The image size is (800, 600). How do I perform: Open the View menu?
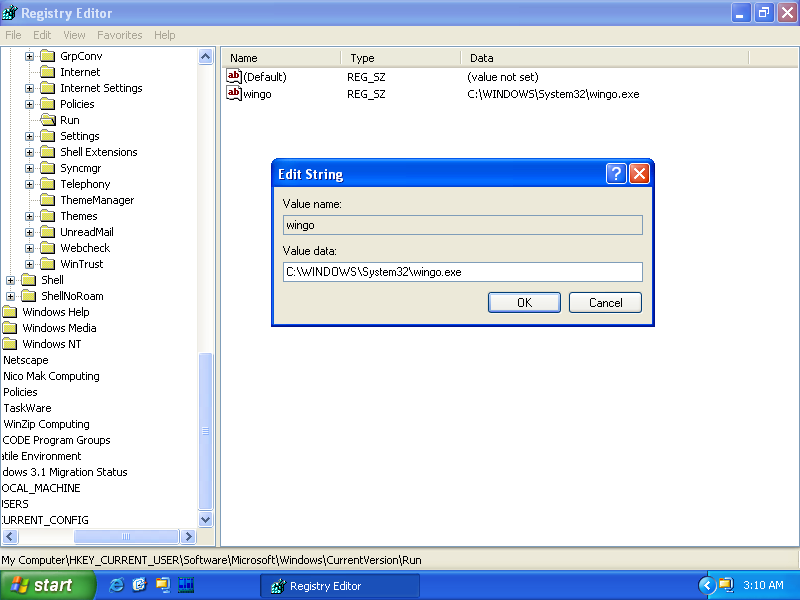(x=74, y=35)
